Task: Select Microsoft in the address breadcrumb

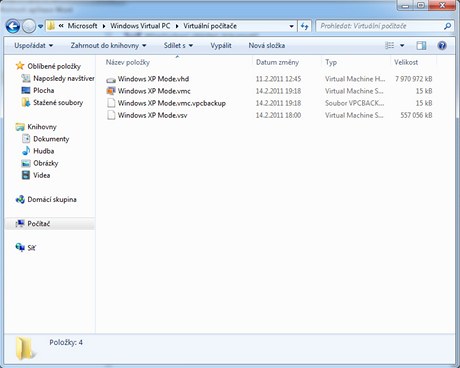Action: pos(82,26)
